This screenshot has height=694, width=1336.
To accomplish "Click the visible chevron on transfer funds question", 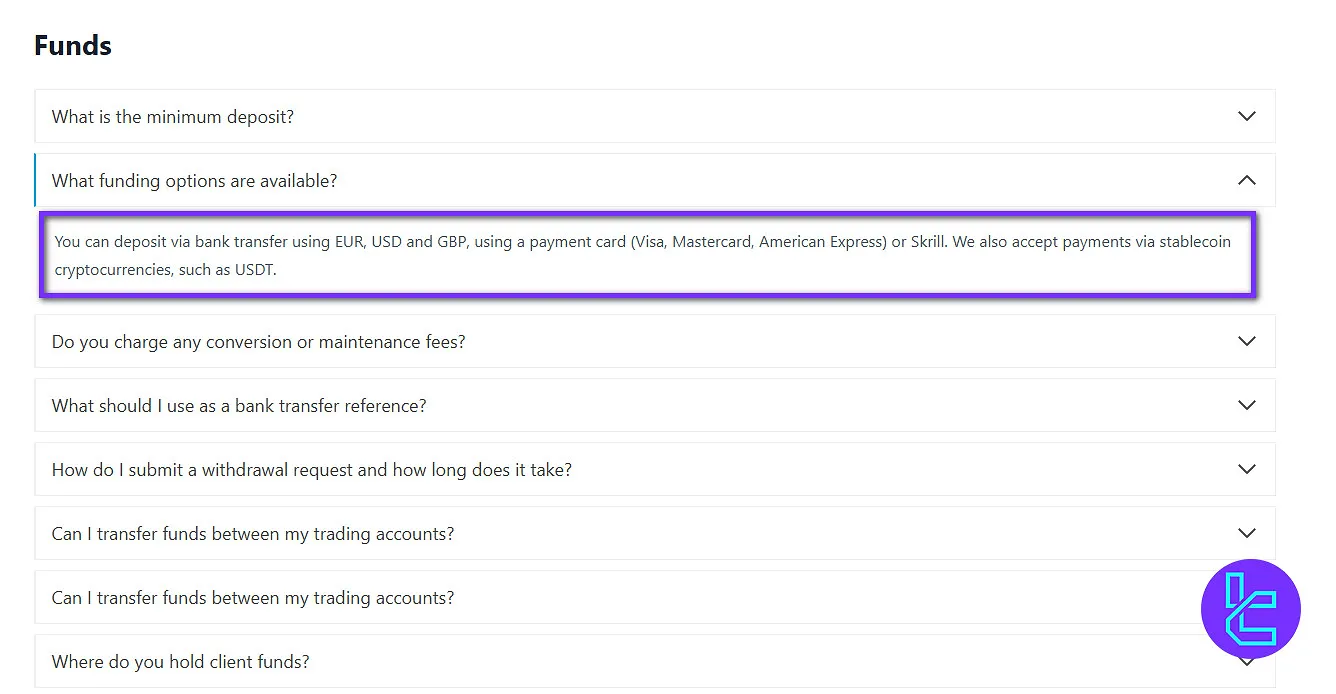I will click(1246, 533).
